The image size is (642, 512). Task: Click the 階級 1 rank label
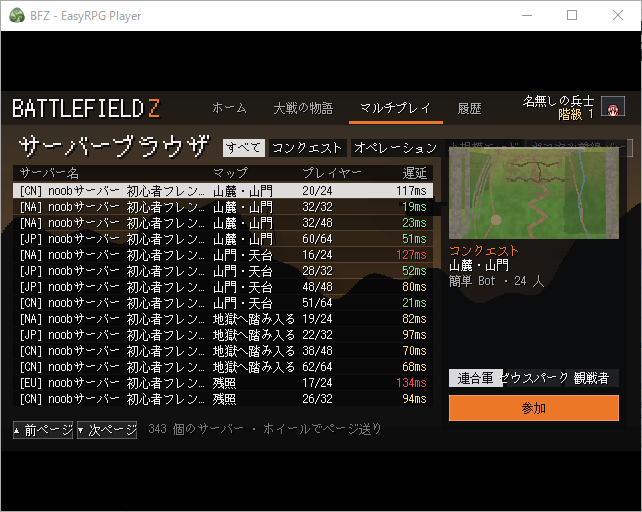coord(576,114)
